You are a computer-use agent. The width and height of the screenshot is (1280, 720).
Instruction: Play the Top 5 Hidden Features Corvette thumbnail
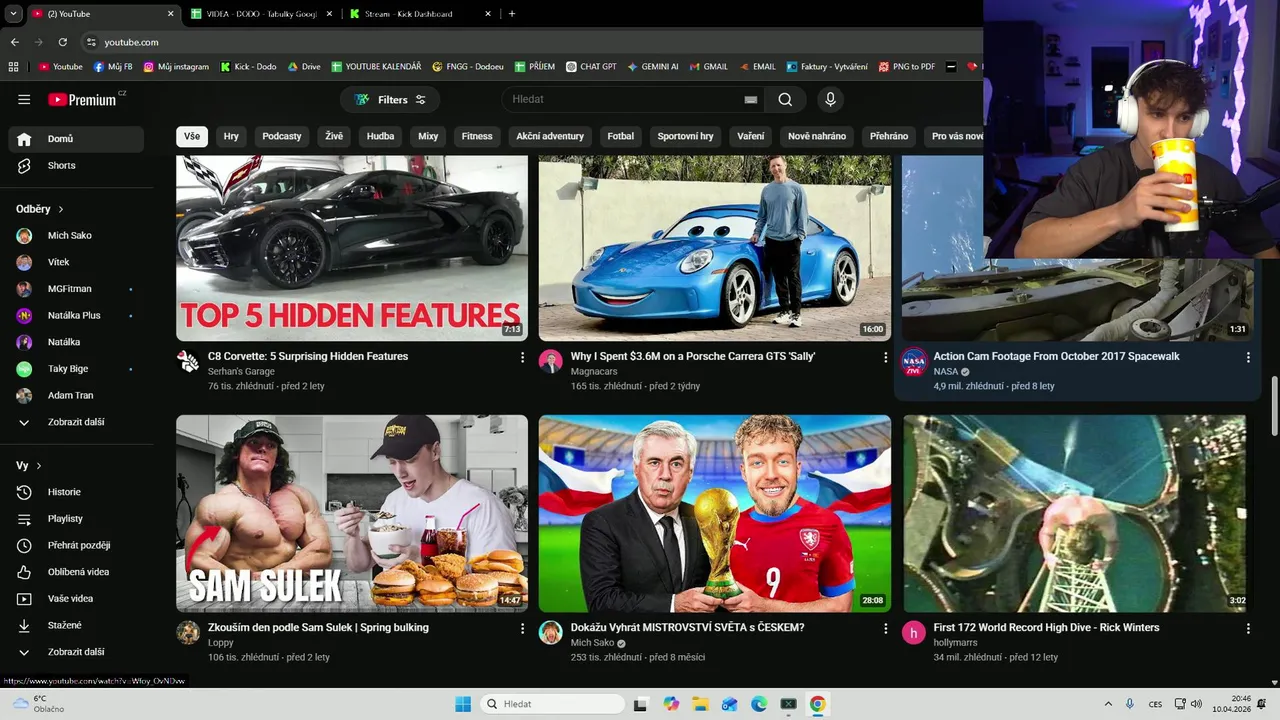[x=352, y=248]
